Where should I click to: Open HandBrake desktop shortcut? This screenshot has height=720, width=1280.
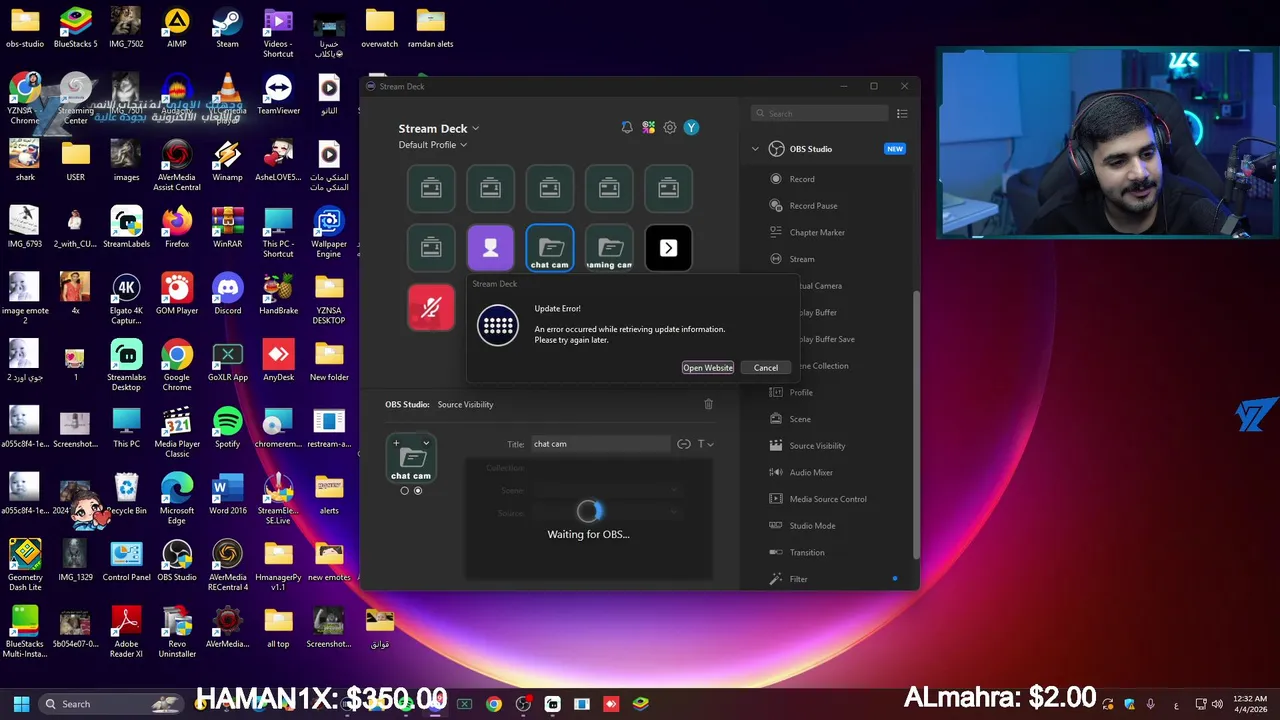click(x=278, y=294)
